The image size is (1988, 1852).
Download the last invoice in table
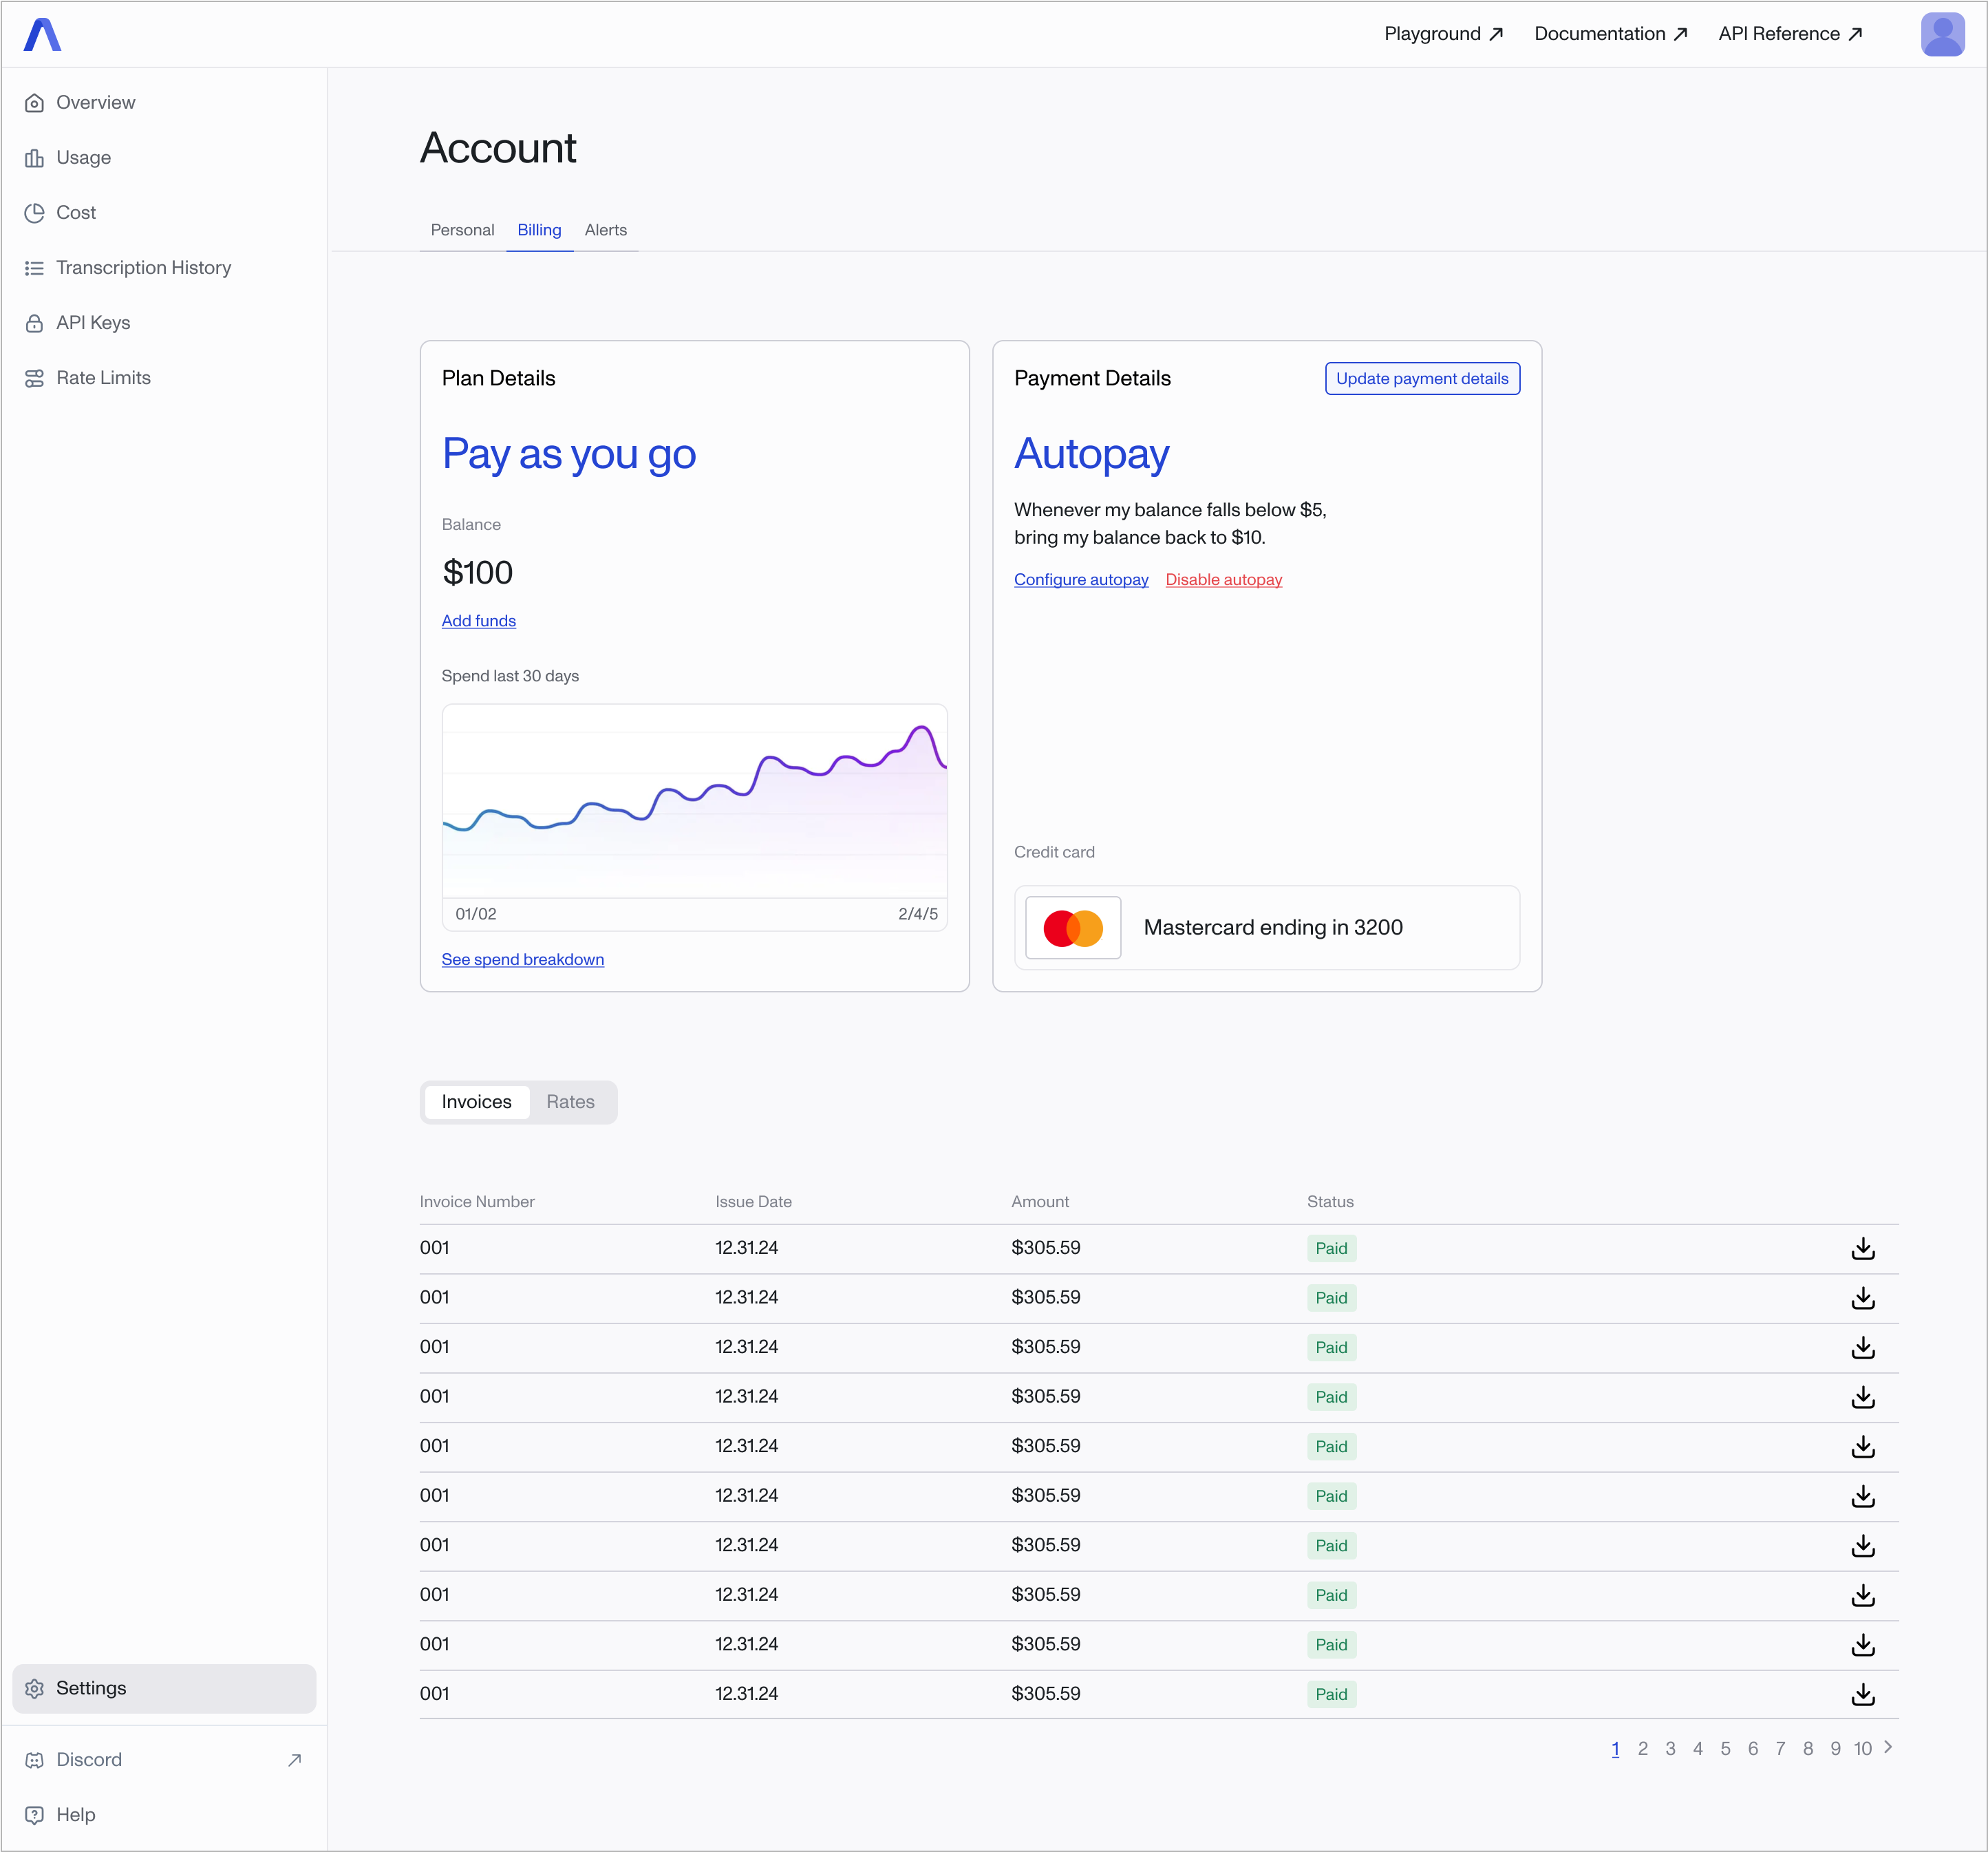[1862, 1695]
